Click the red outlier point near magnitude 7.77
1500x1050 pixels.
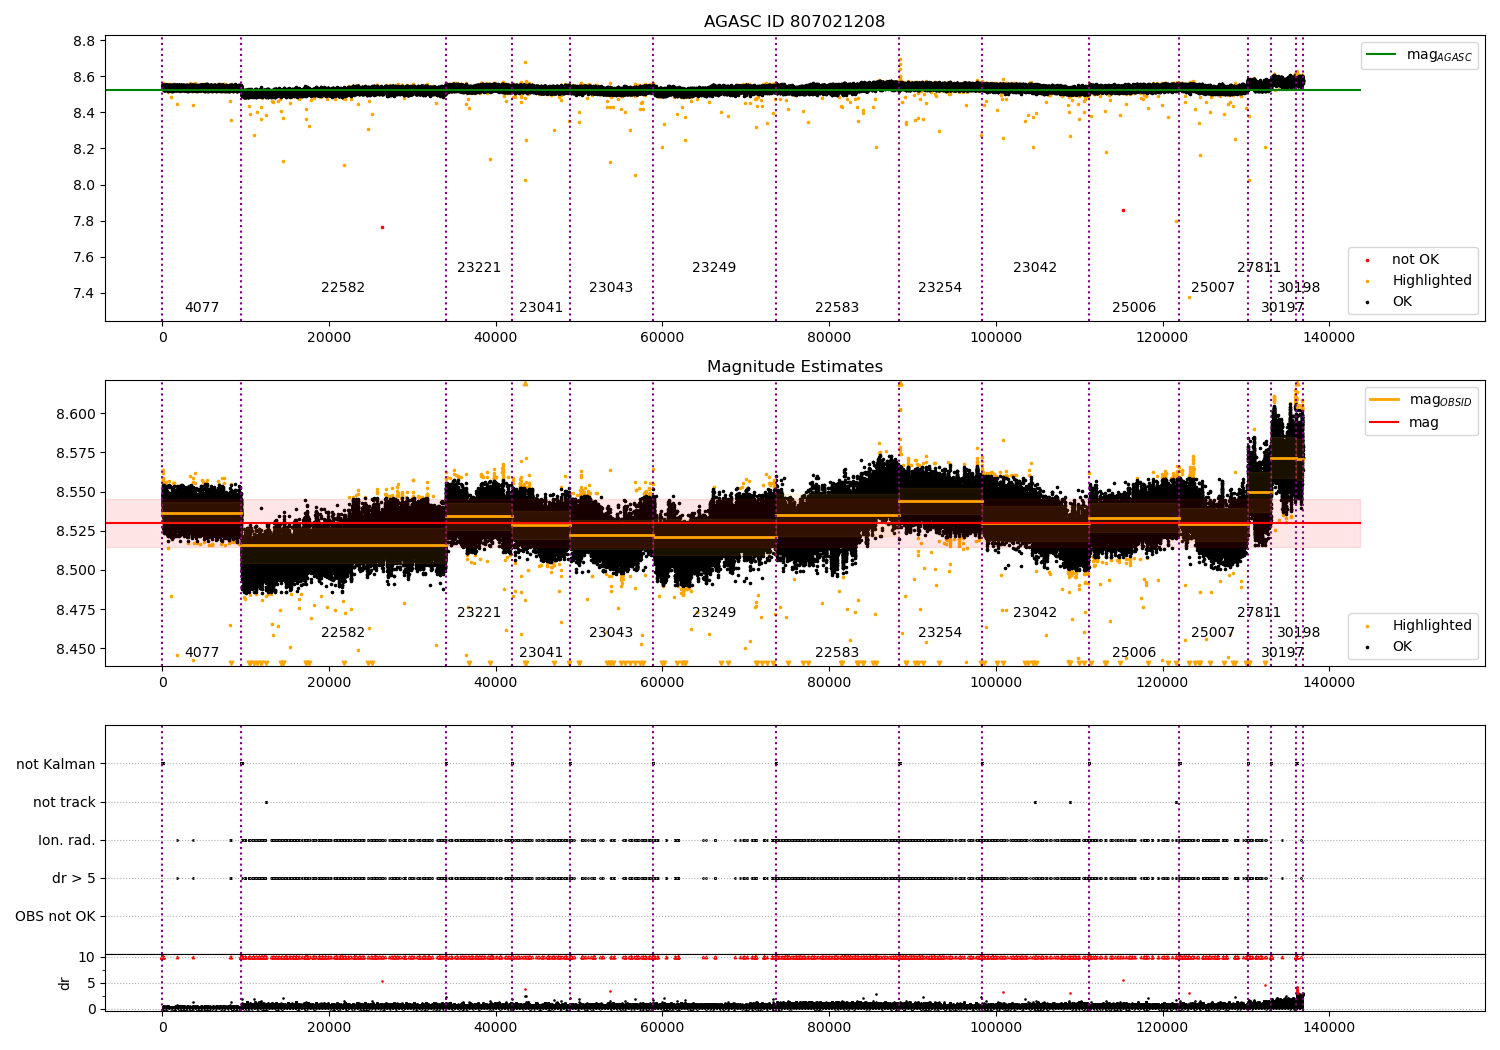tap(382, 227)
